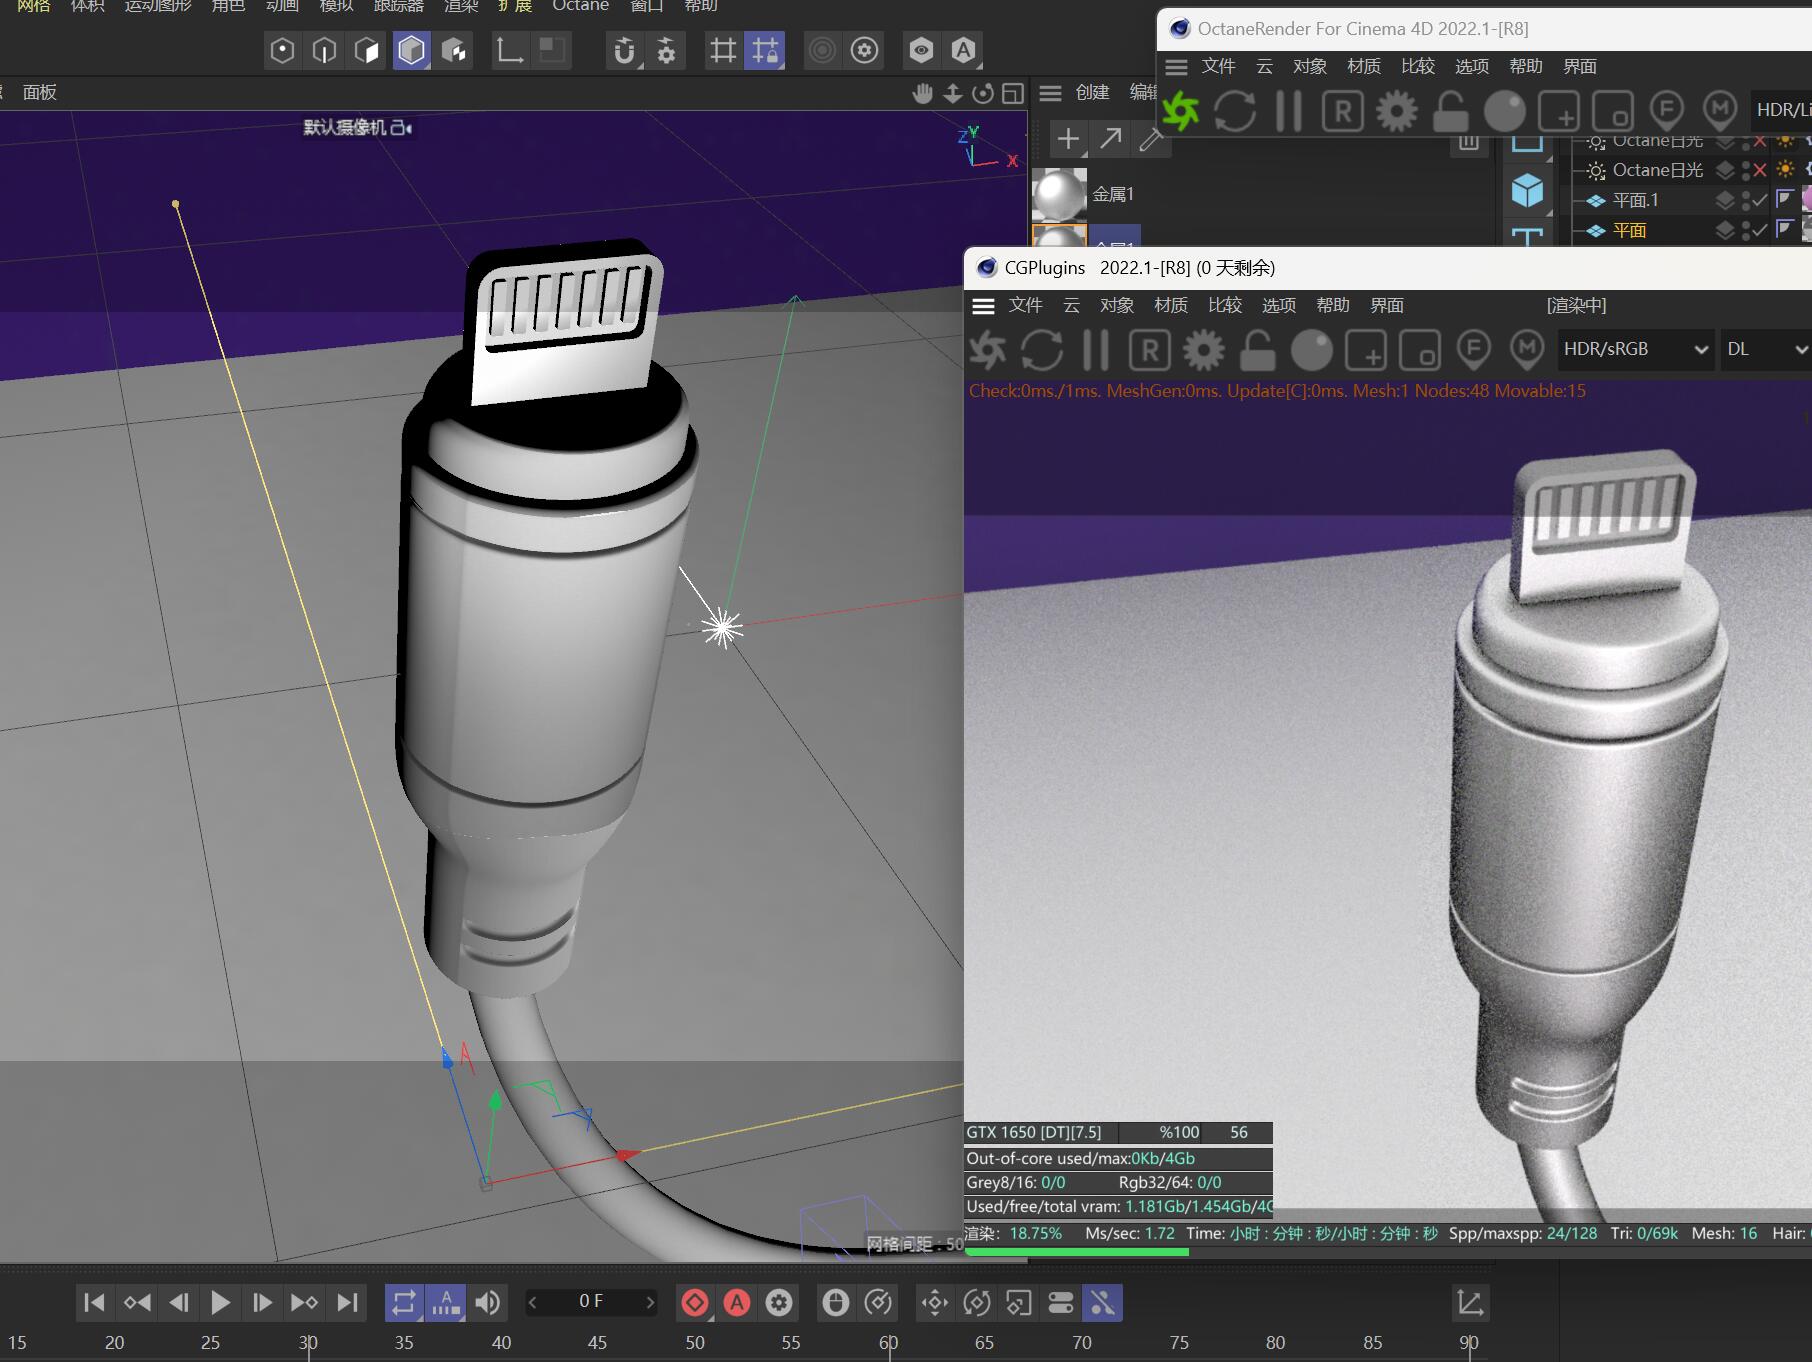Open the 创建 menu in material manager
The width and height of the screenshot is (1812, 1362).
1092,92
